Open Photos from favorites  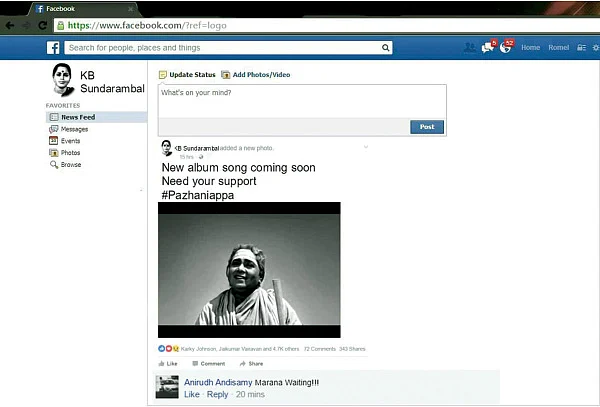pyautogui.click(x=70, y=153)
